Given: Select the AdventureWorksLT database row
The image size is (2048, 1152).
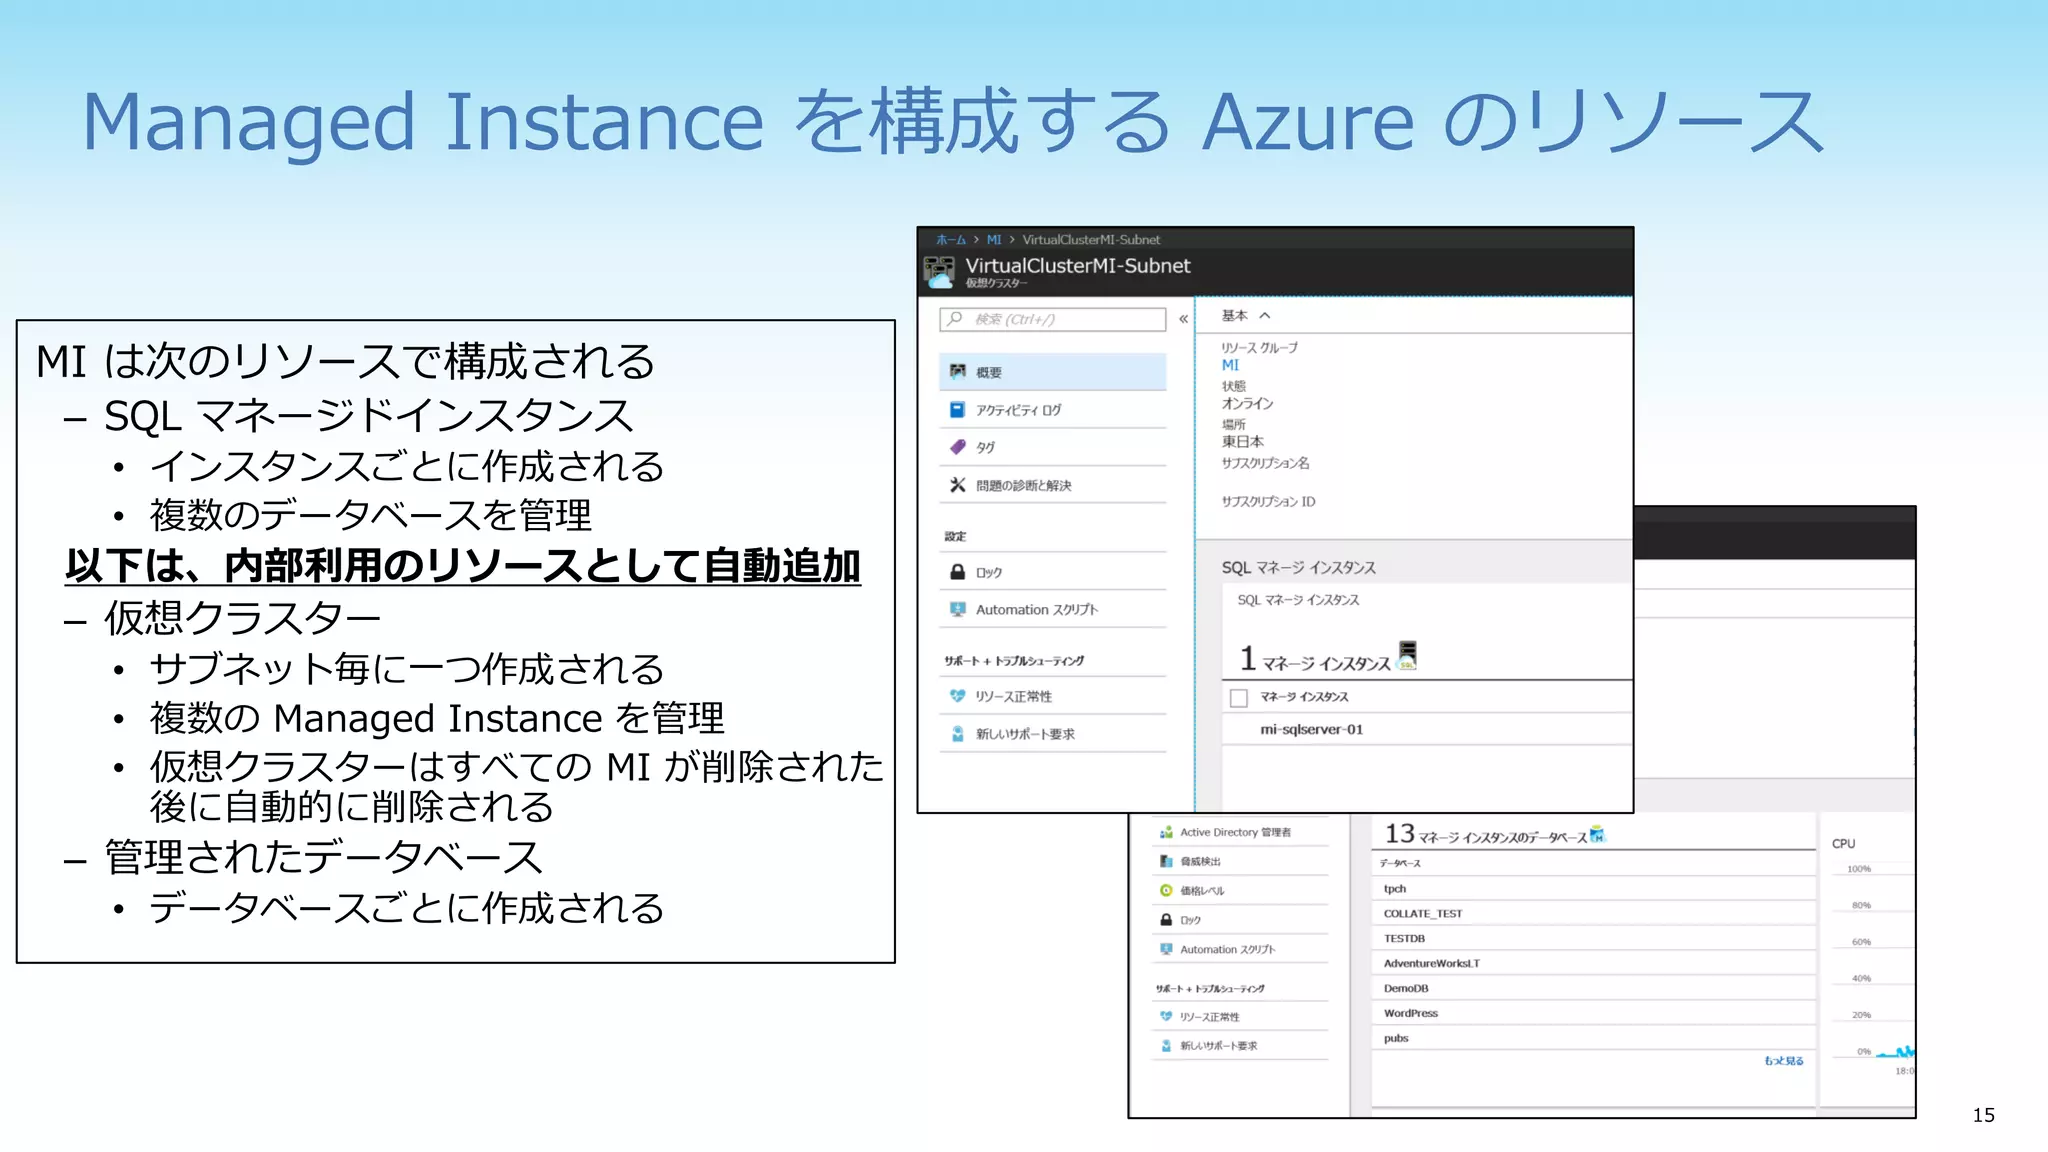Looking at the screenshot, I should pyautogui.click(x=1593, y=963).
